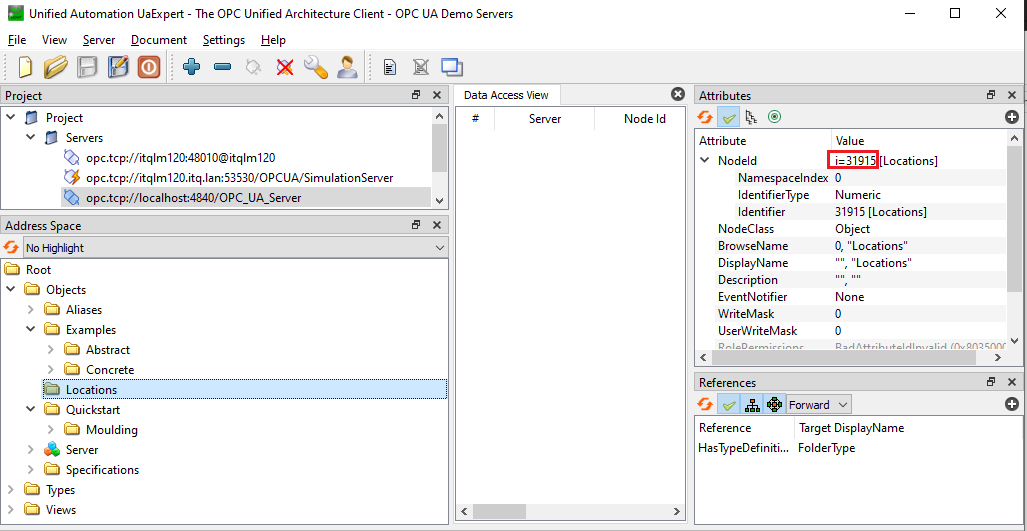Viewport: 1027px width, 531px height.
Task: Click the New Project toolbar icon
Action: pyautogui.click(x=25, y=67)
